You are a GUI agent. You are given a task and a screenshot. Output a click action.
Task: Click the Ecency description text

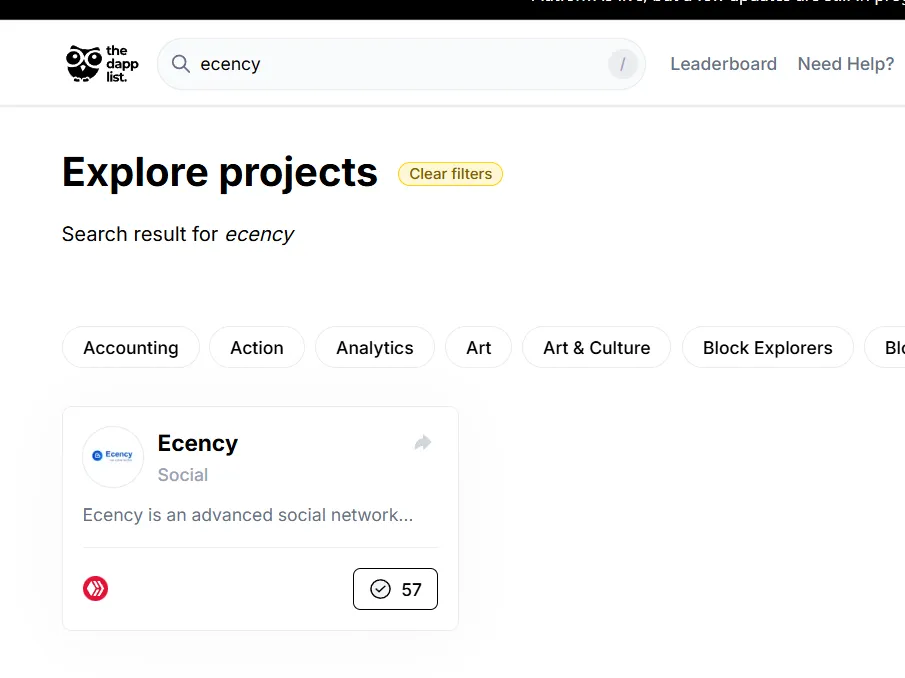[x=248, y=515]
